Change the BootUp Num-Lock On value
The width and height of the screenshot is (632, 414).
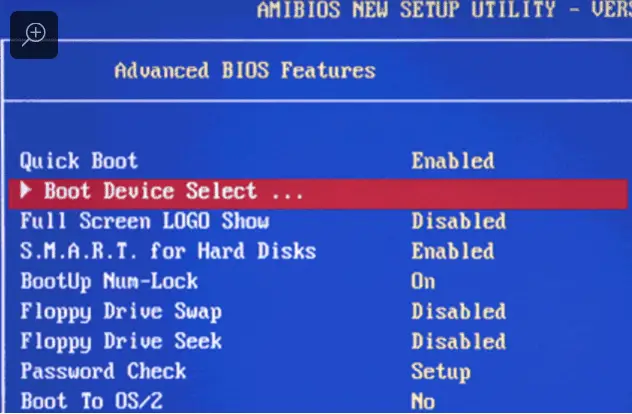[x=423, y=281]
